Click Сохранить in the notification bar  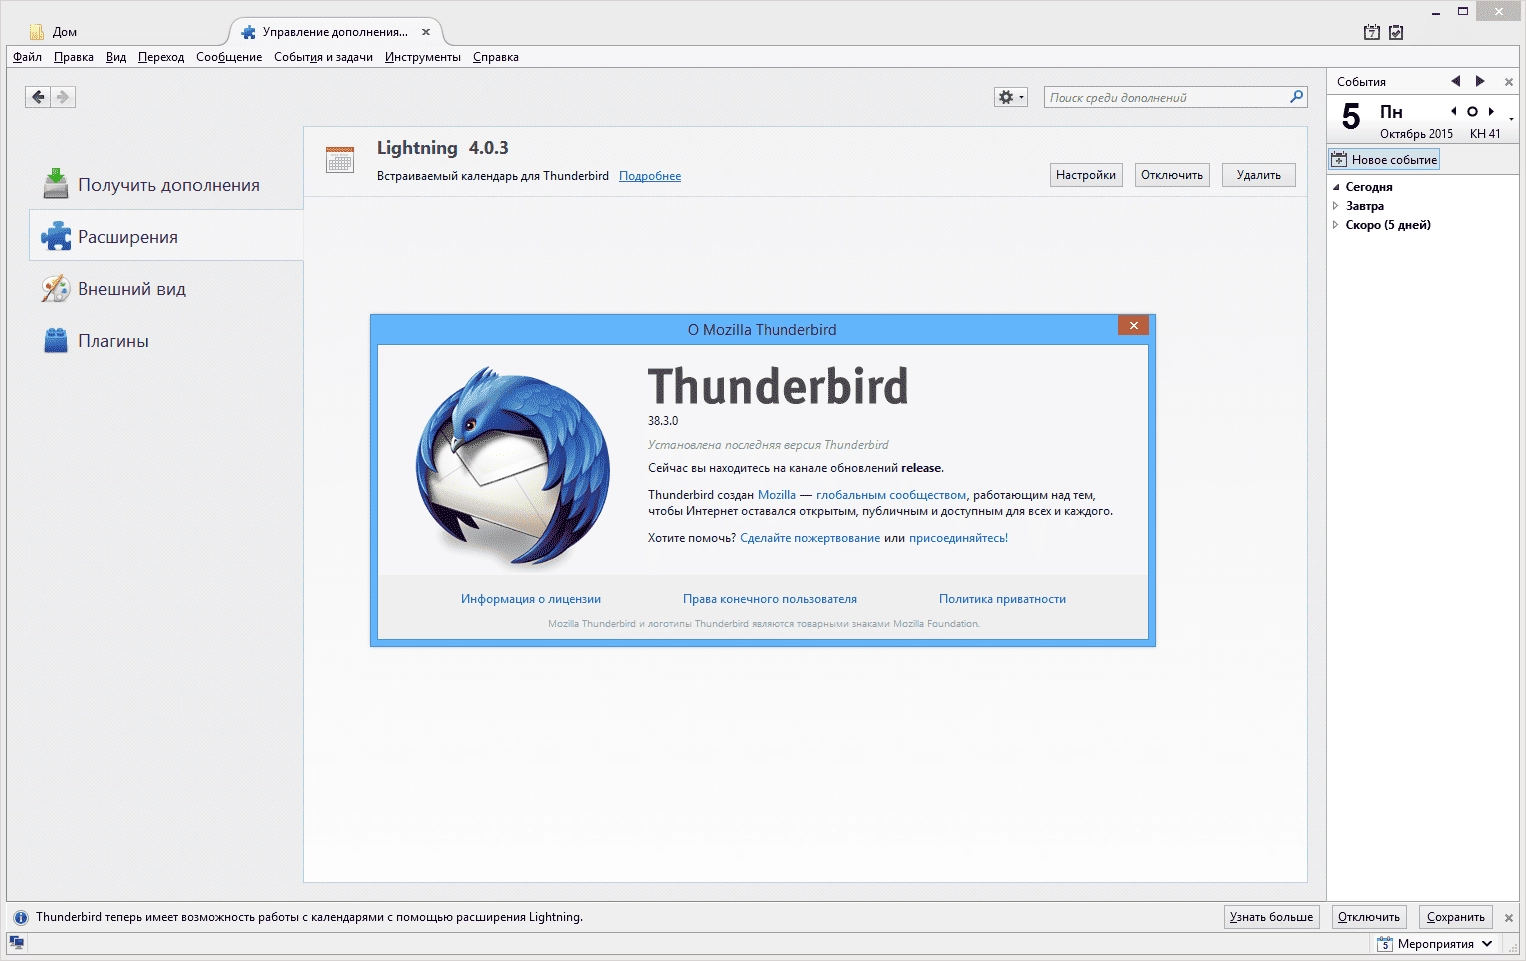point(1456,917)
